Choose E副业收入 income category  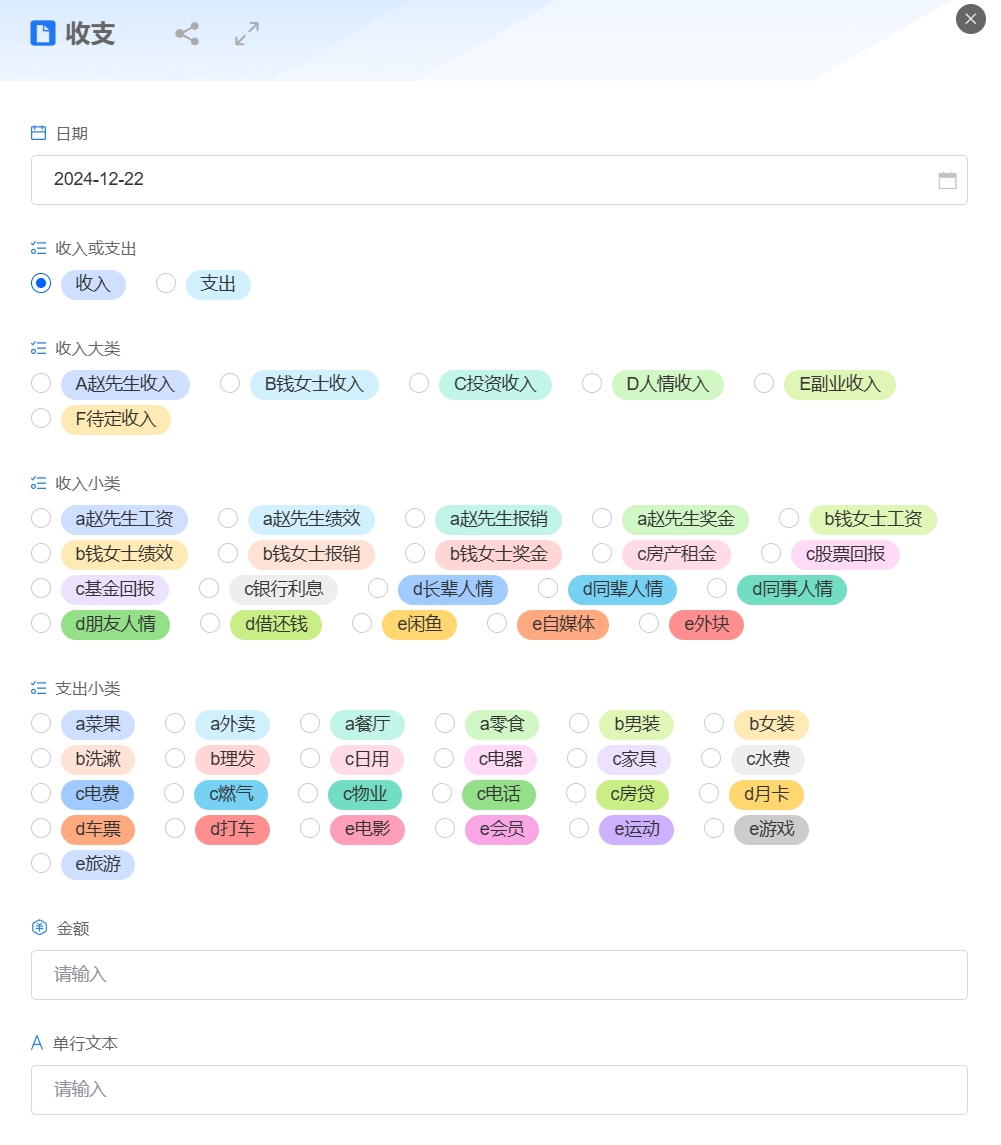tap(764, 384)
